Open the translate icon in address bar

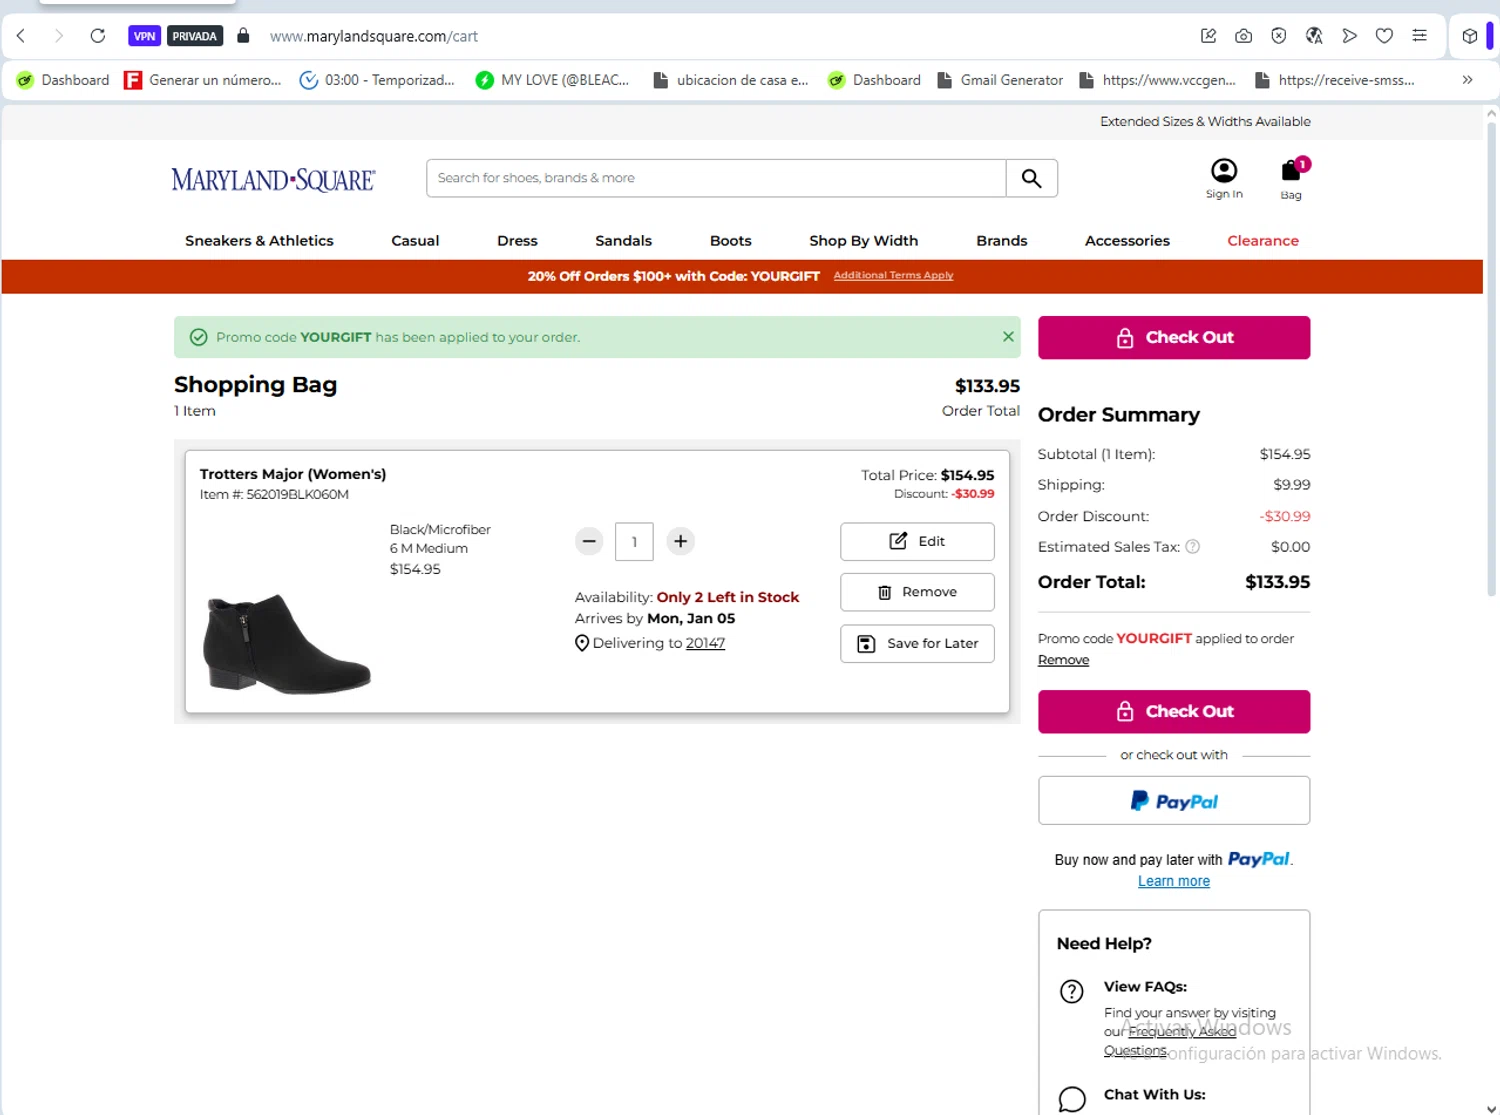[1314, 36]
